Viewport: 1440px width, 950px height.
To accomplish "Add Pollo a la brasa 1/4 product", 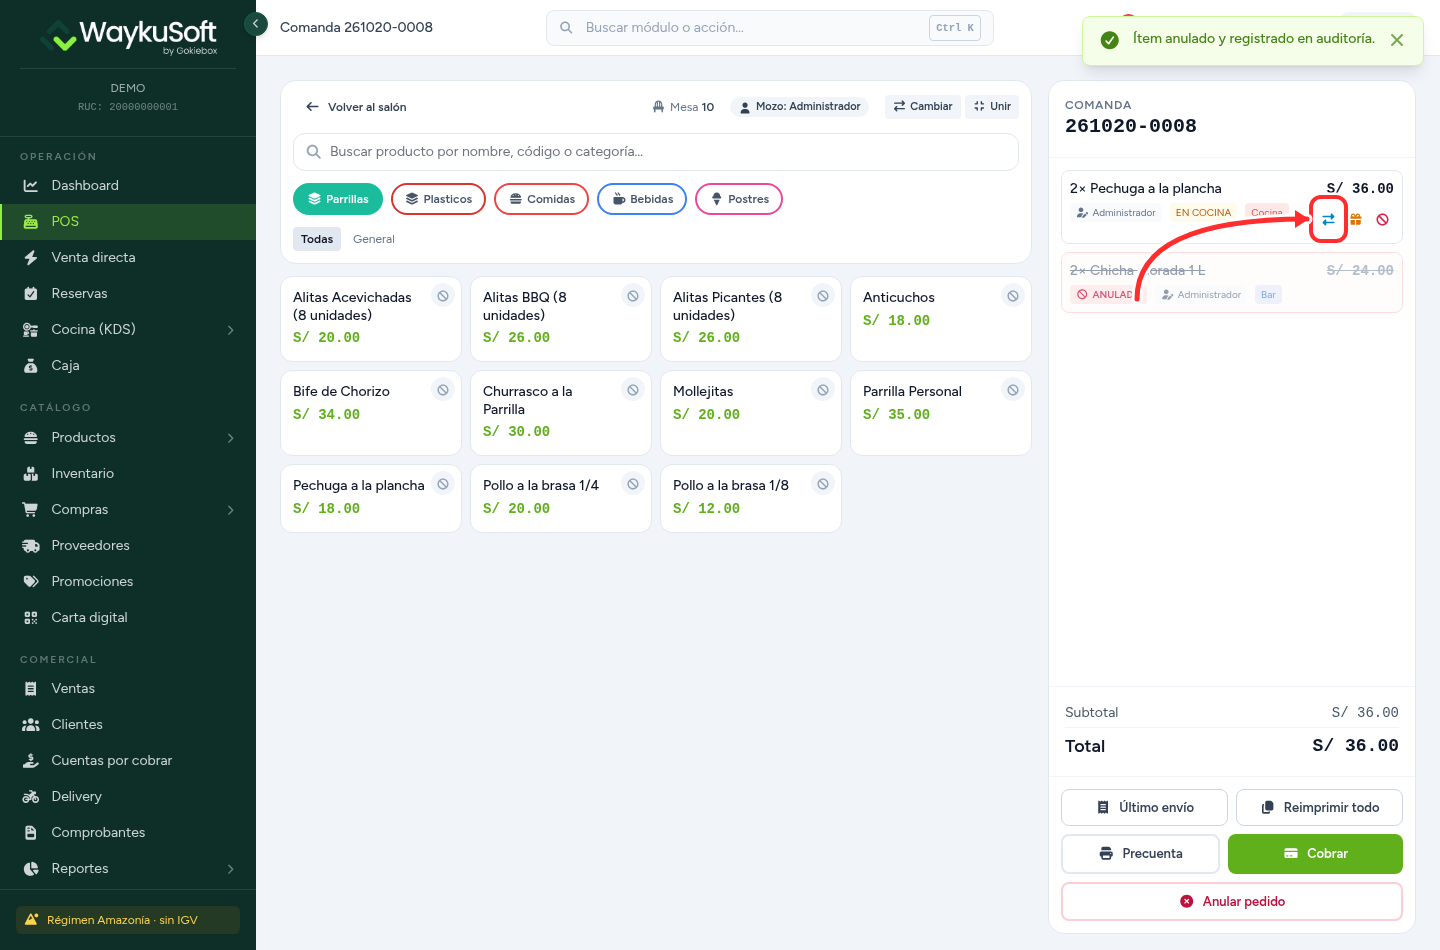I will coord(561,498).
